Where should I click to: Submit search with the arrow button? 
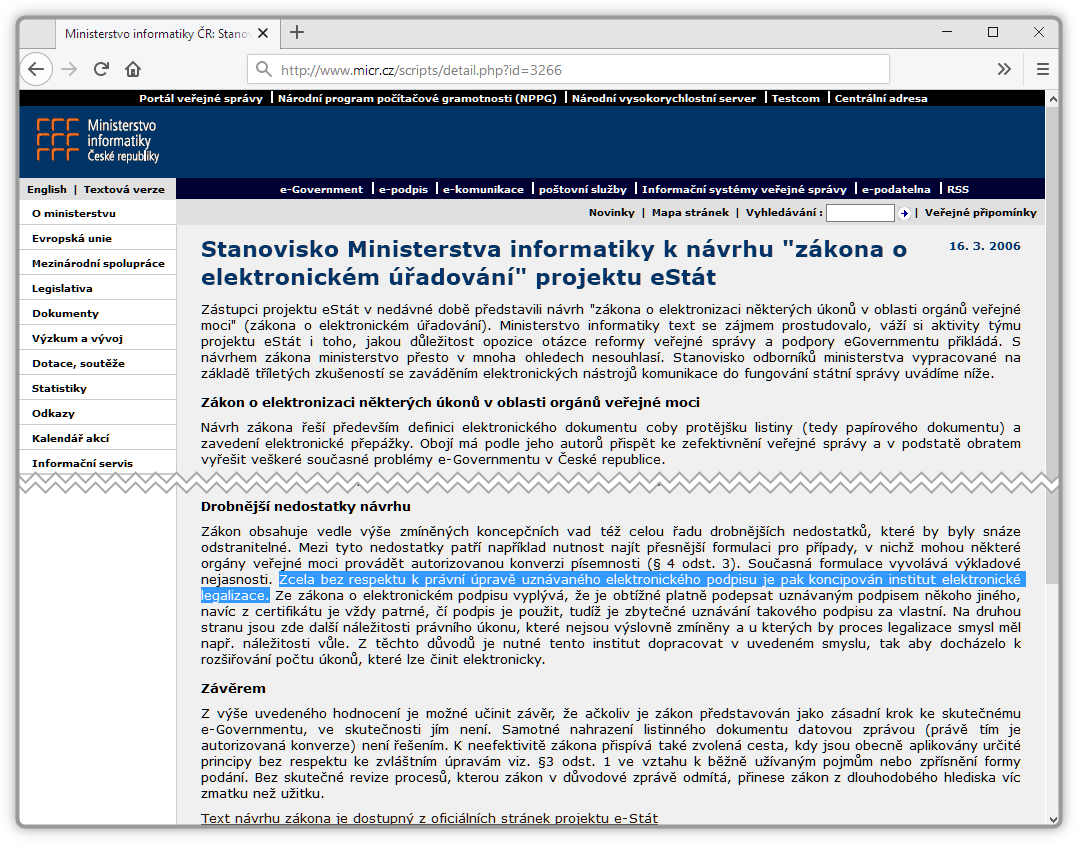(904, 213)
